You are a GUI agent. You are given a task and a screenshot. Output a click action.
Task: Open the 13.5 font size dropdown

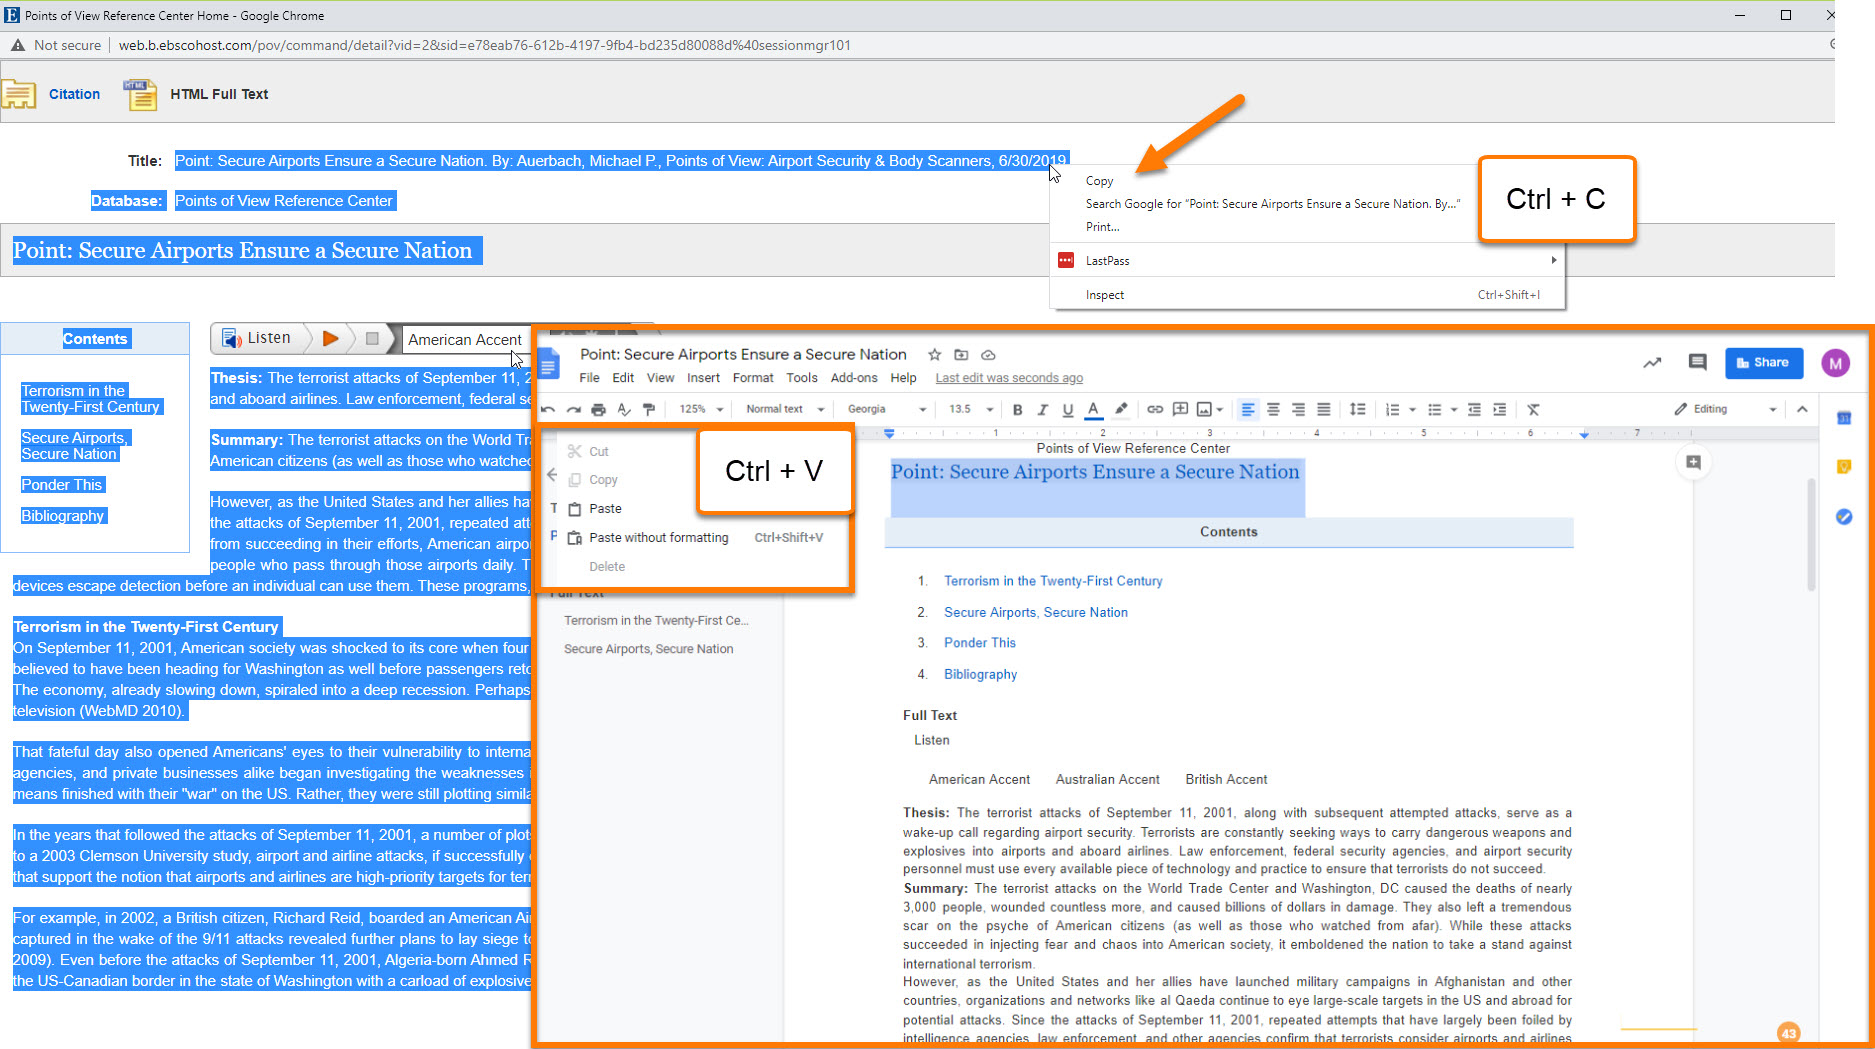tap(971, 409)
